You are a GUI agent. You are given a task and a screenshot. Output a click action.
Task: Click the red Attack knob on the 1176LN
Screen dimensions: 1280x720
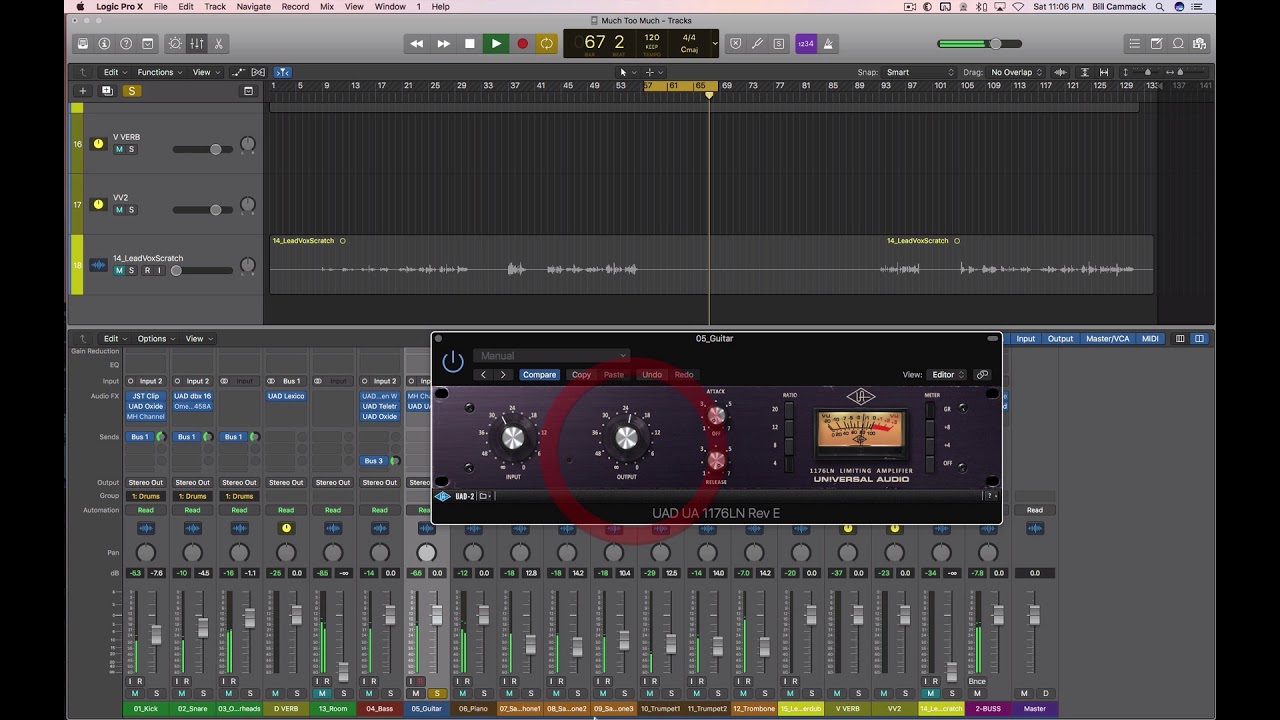tap(716, 414)
